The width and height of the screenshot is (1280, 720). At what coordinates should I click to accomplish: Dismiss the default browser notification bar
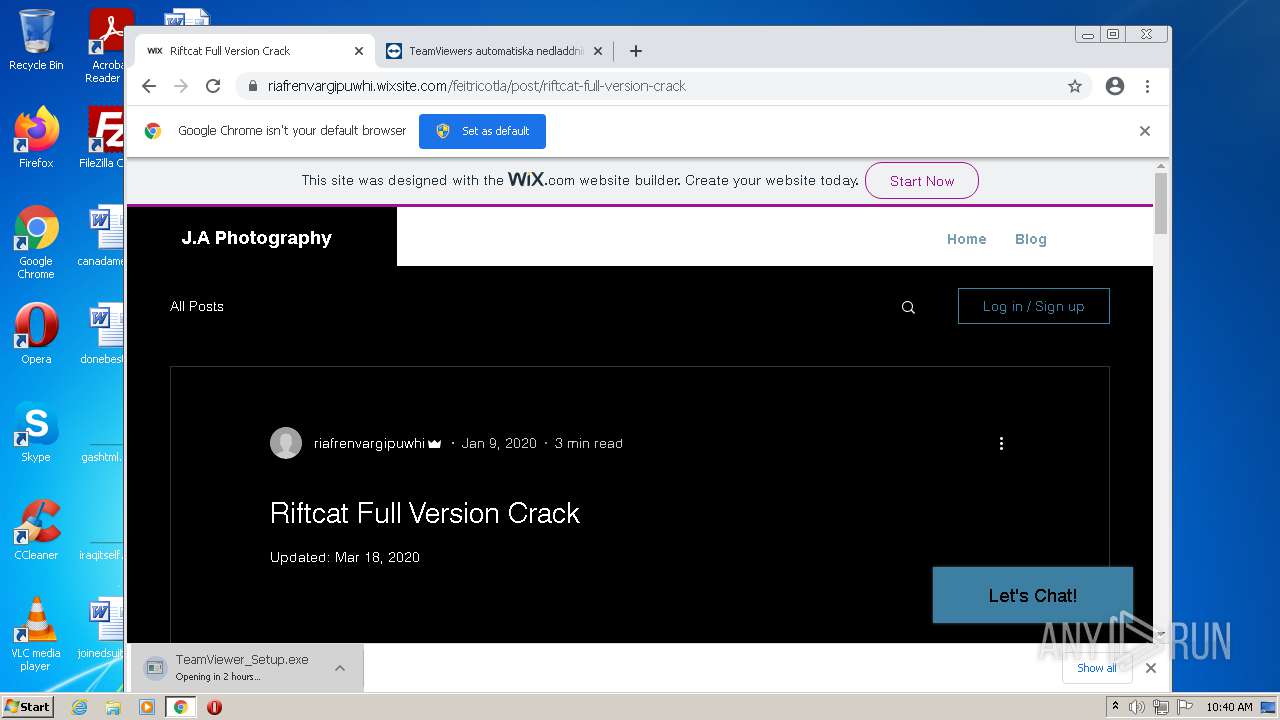pos(1145,131)
